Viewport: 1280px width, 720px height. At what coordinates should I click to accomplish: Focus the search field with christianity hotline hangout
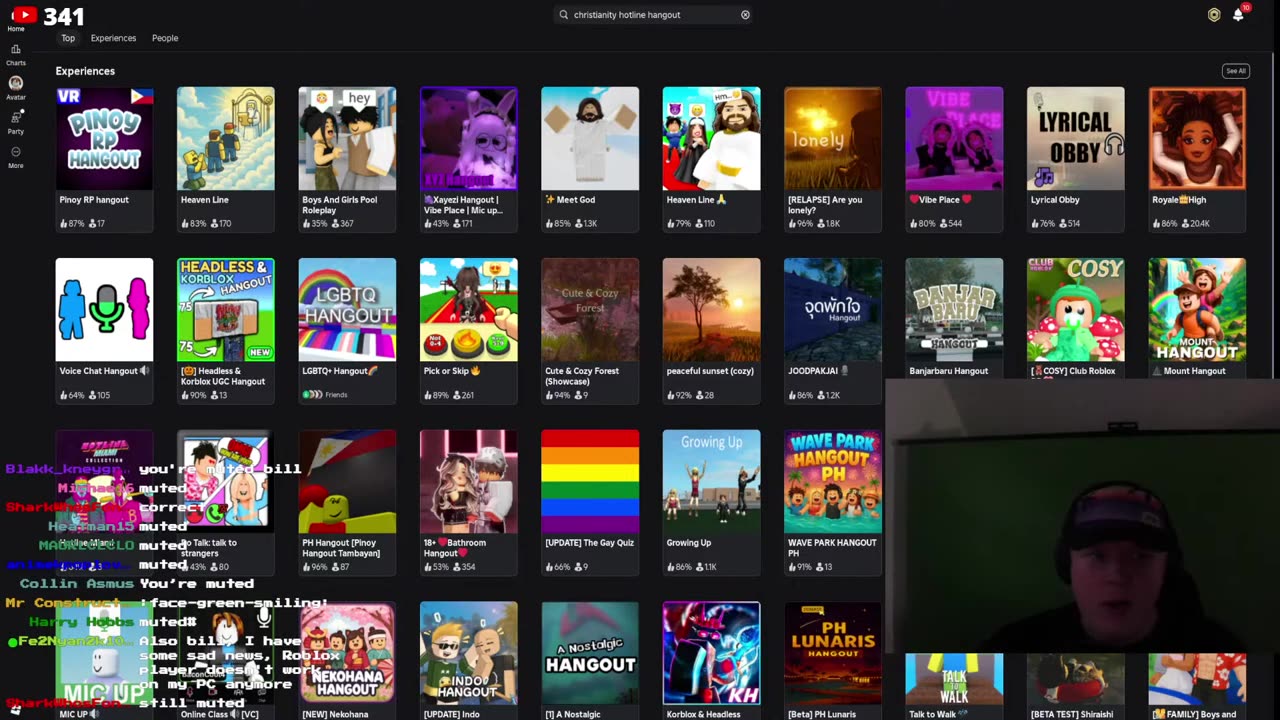[x=654, y=15]
